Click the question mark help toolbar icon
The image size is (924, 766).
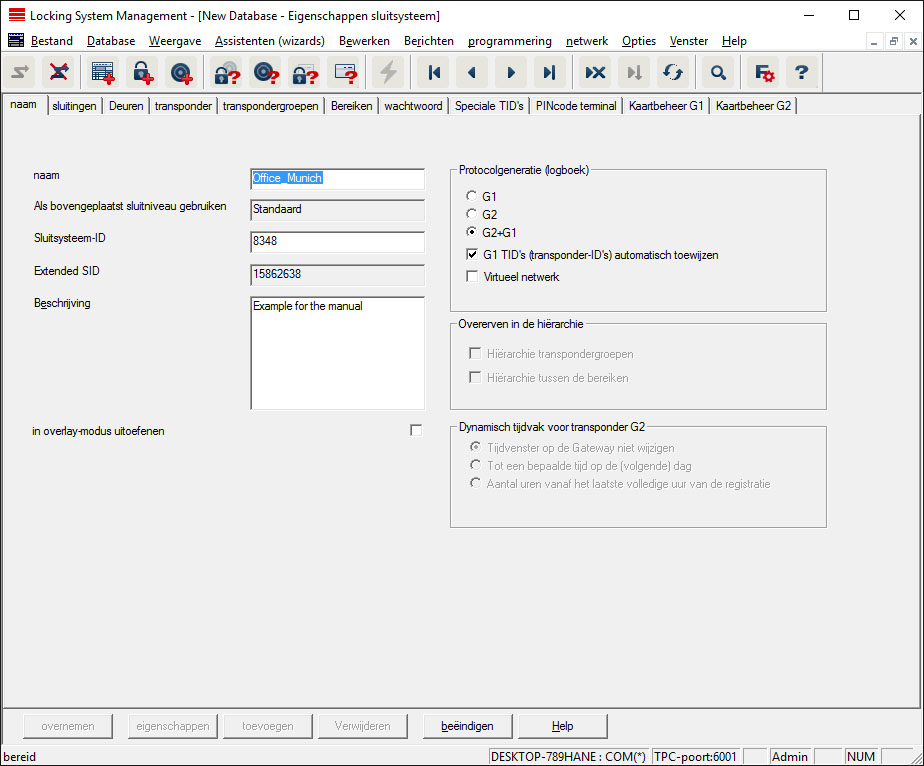click(801, 72)
